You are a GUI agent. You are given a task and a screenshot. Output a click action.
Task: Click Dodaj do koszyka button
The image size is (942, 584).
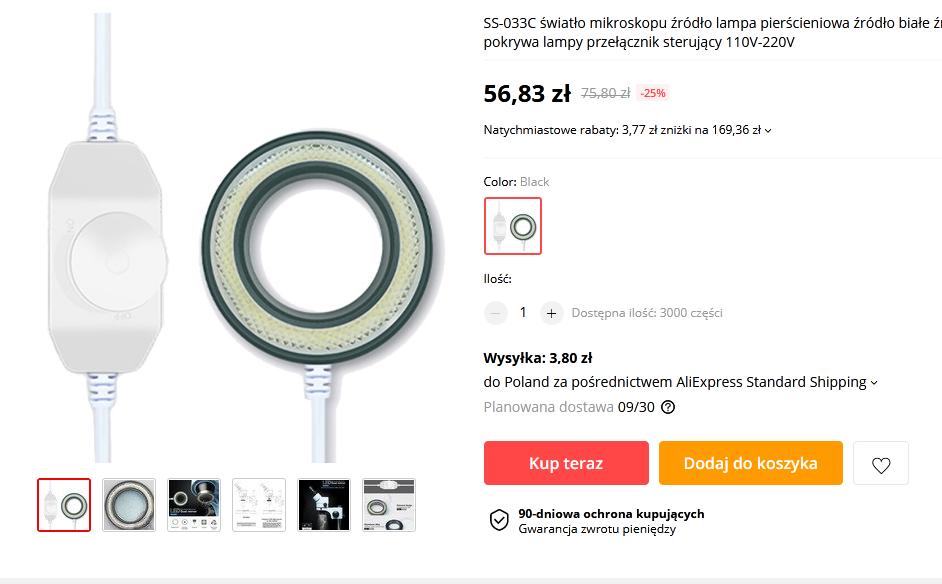click(x=750, y=463)
